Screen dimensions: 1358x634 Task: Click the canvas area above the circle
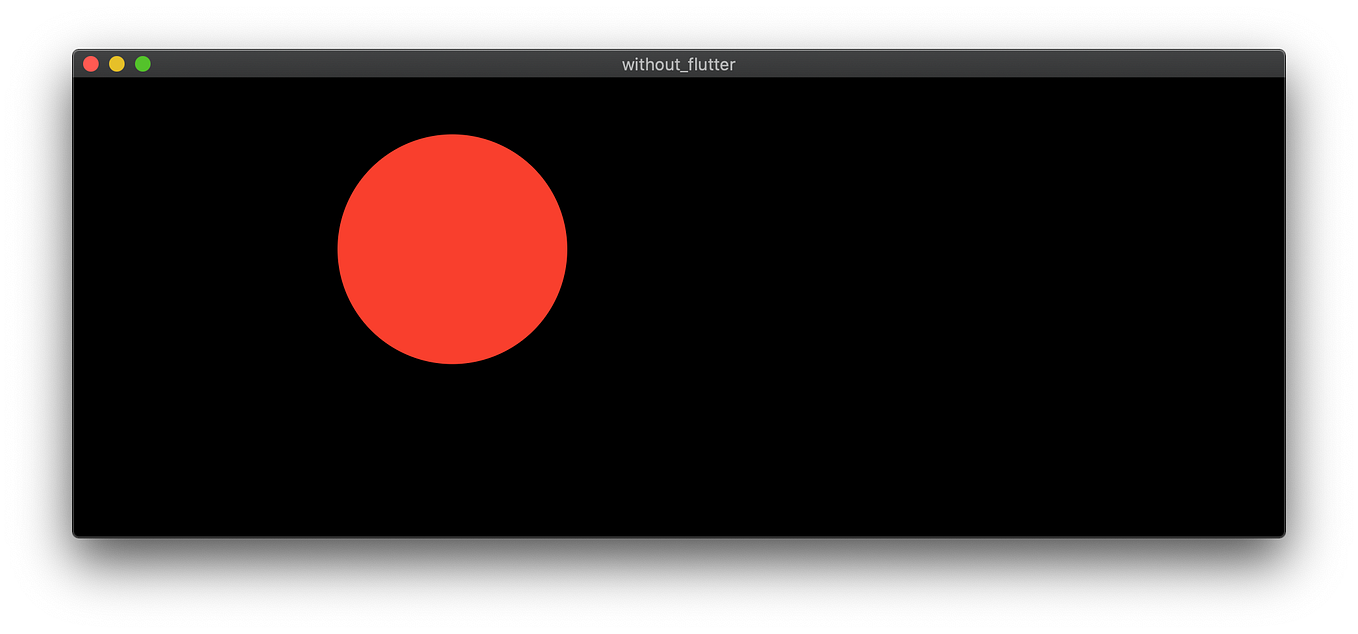[452, 105]
